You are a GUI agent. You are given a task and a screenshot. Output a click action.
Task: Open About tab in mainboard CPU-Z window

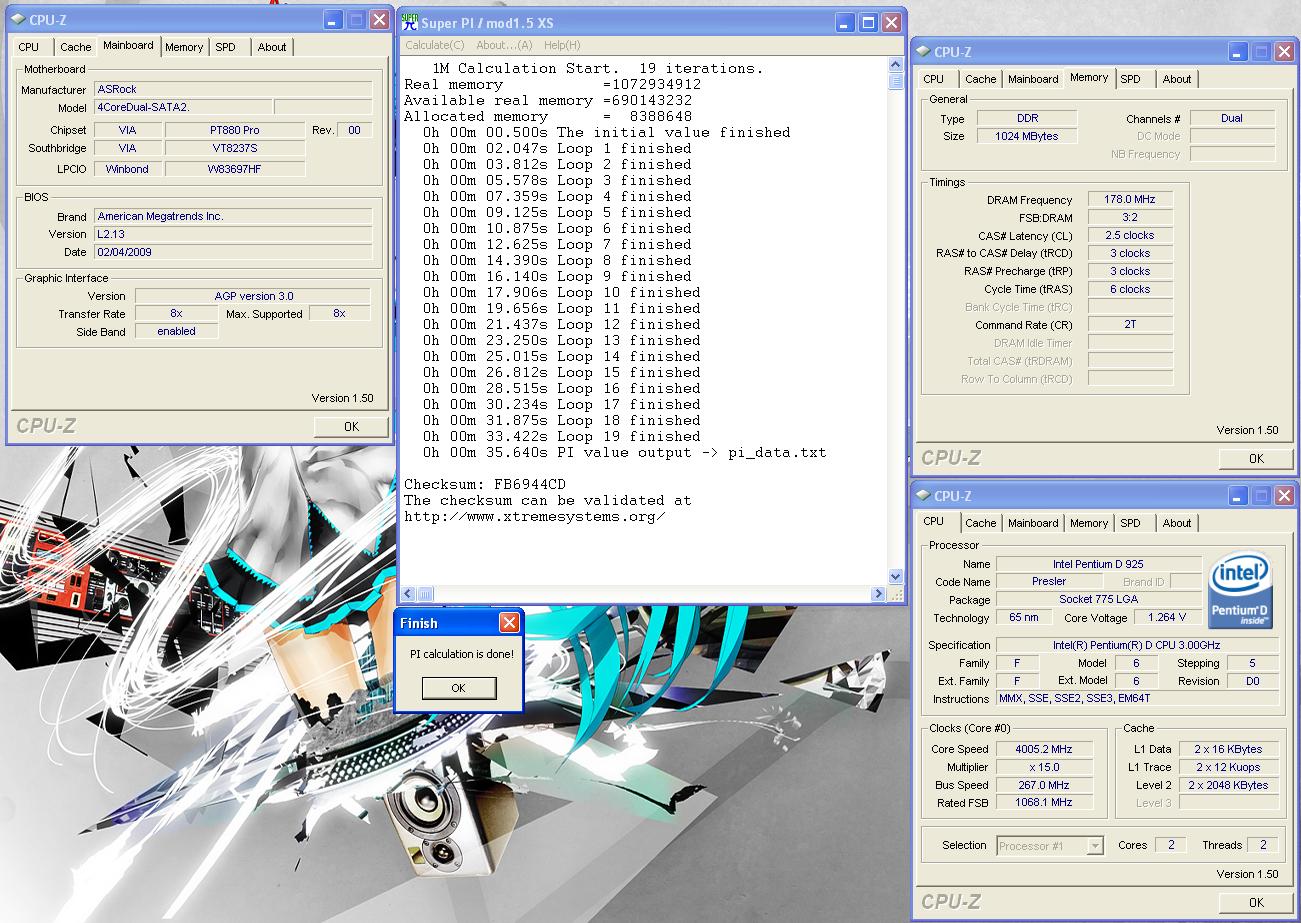(x=272, y=47)
